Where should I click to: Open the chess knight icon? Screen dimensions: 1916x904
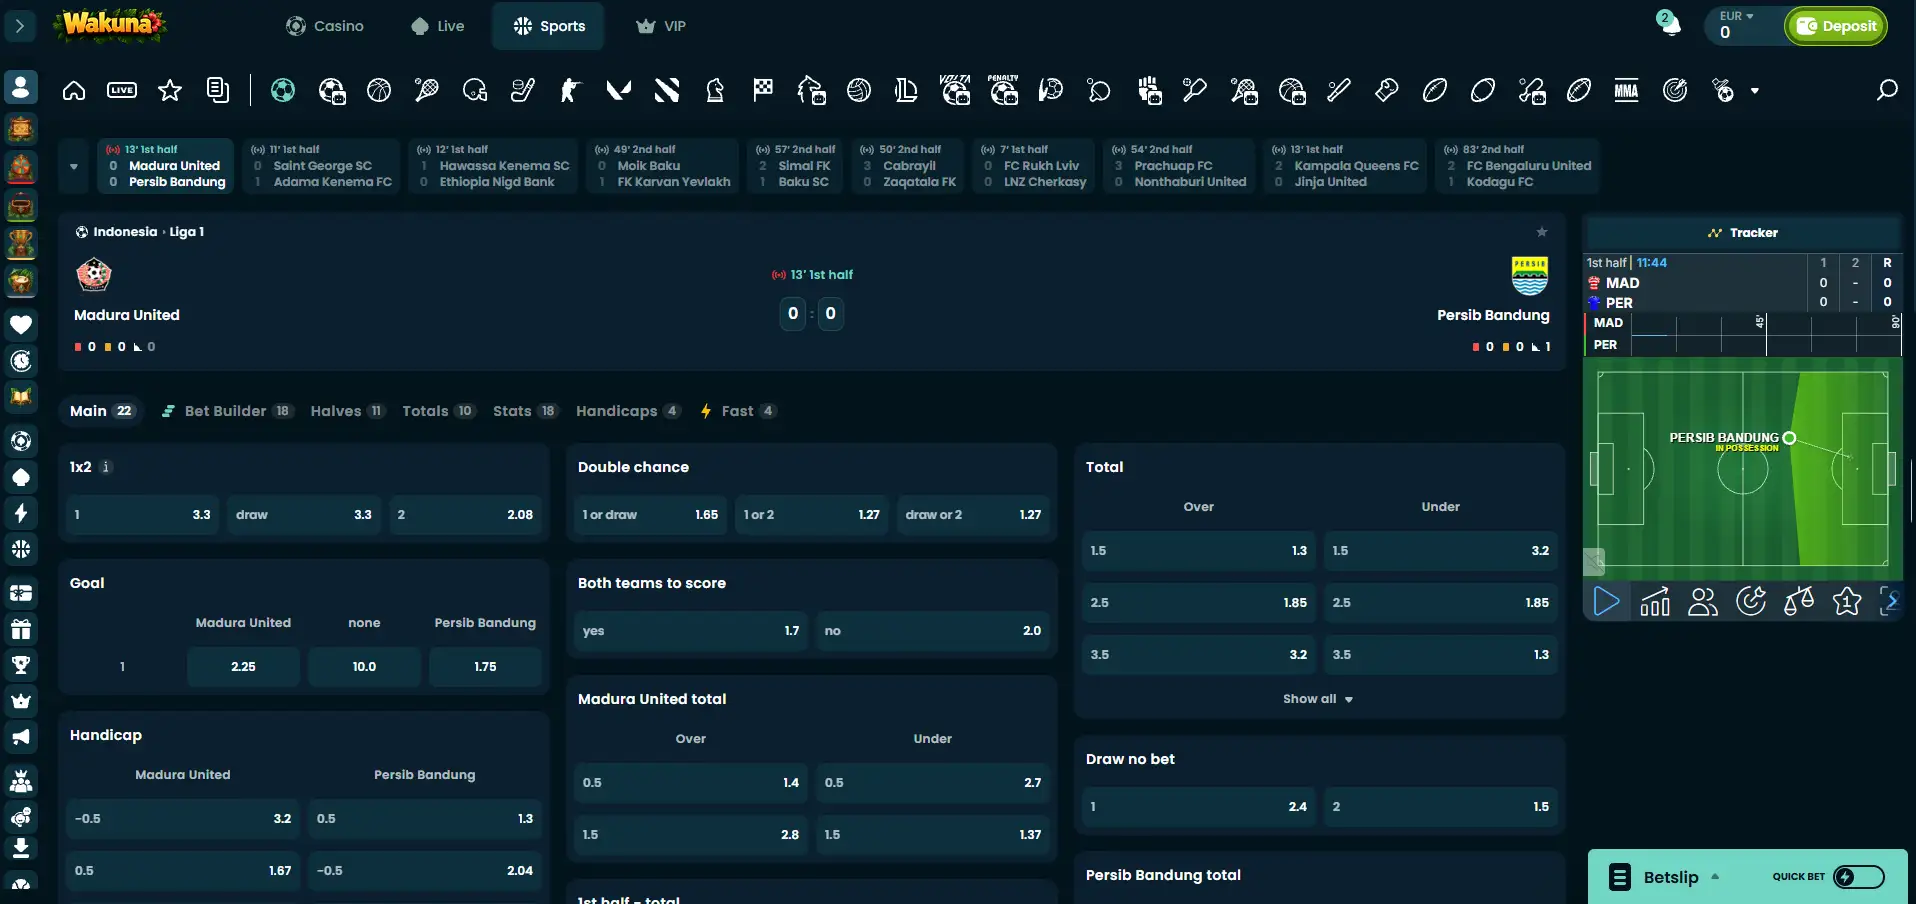point(715,91)
